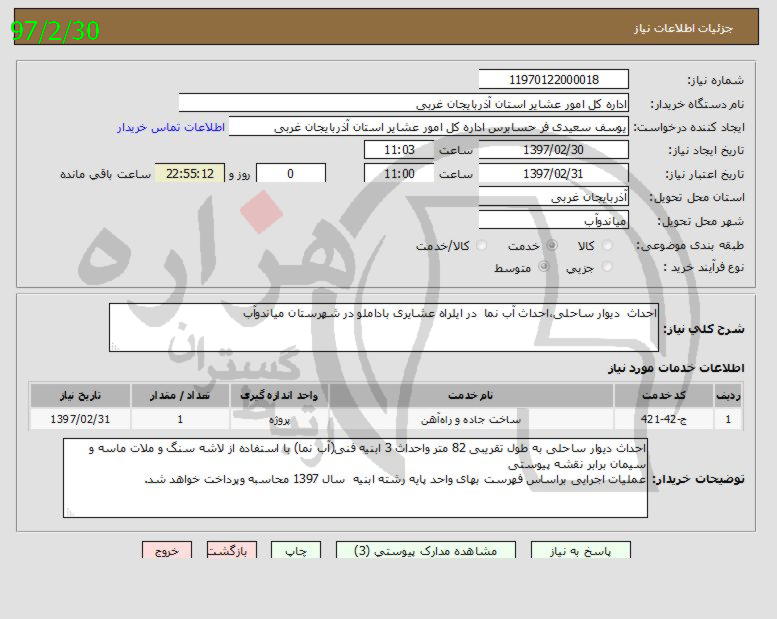This screenshot has height=619, width=777.
Task: Click the نوع فرآیند خرید label
Action: [x=704, y=268]
